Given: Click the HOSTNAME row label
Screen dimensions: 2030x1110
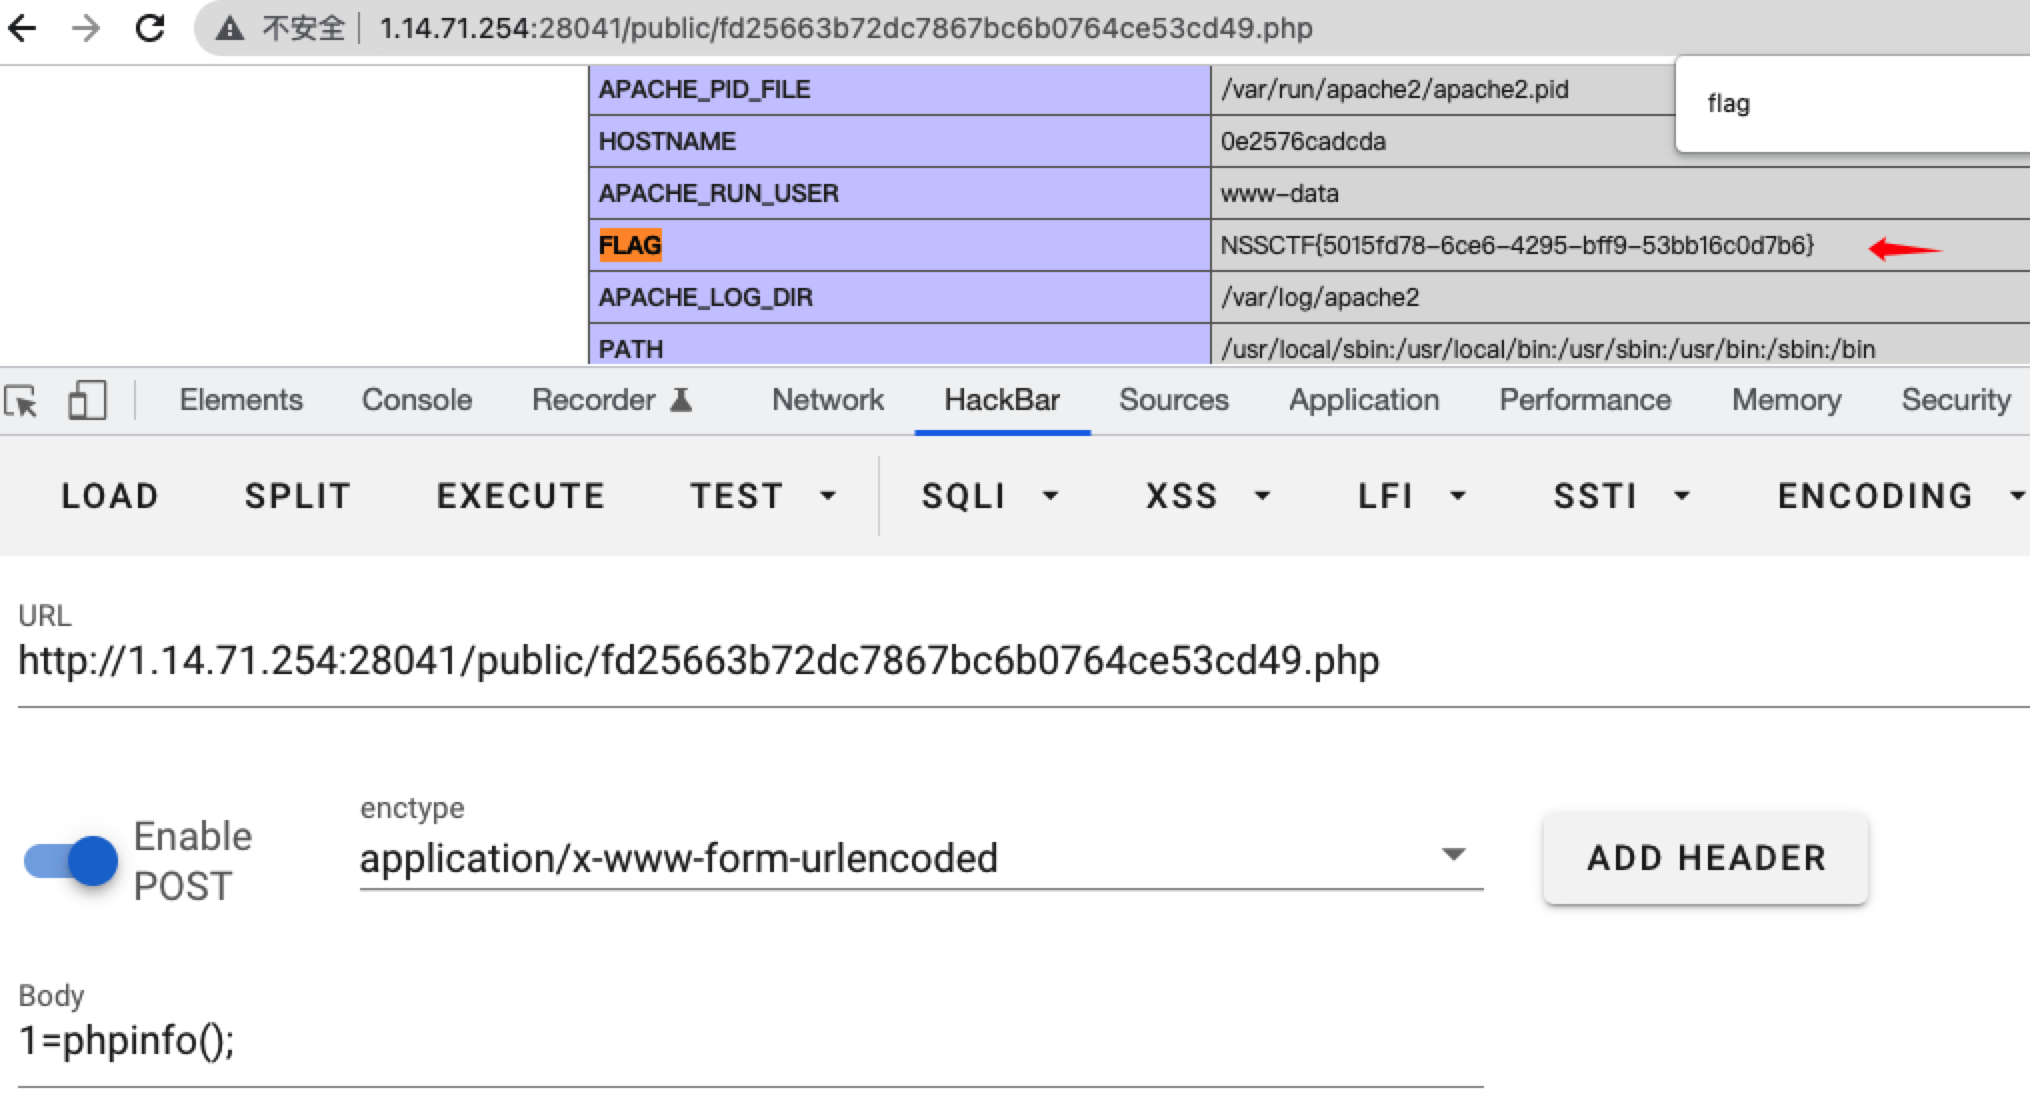Looking at the screenshot, I should tap(667, 142).
